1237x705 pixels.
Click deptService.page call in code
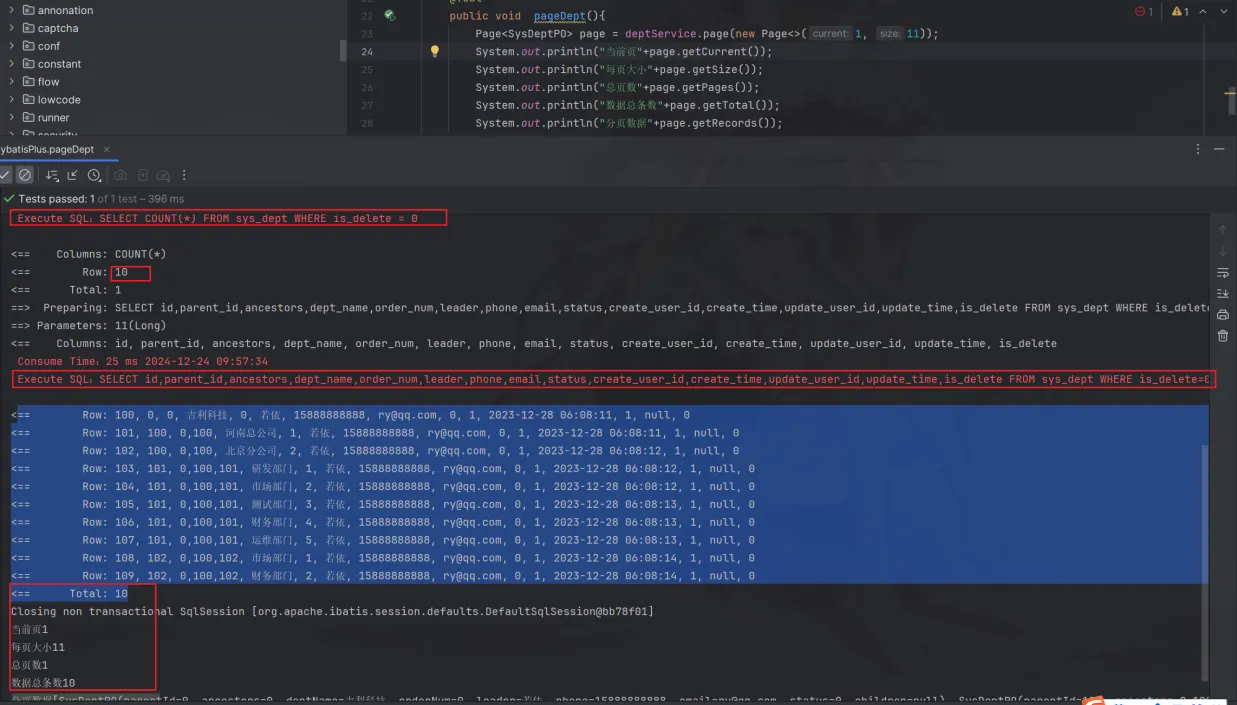(x=678, y=34)
